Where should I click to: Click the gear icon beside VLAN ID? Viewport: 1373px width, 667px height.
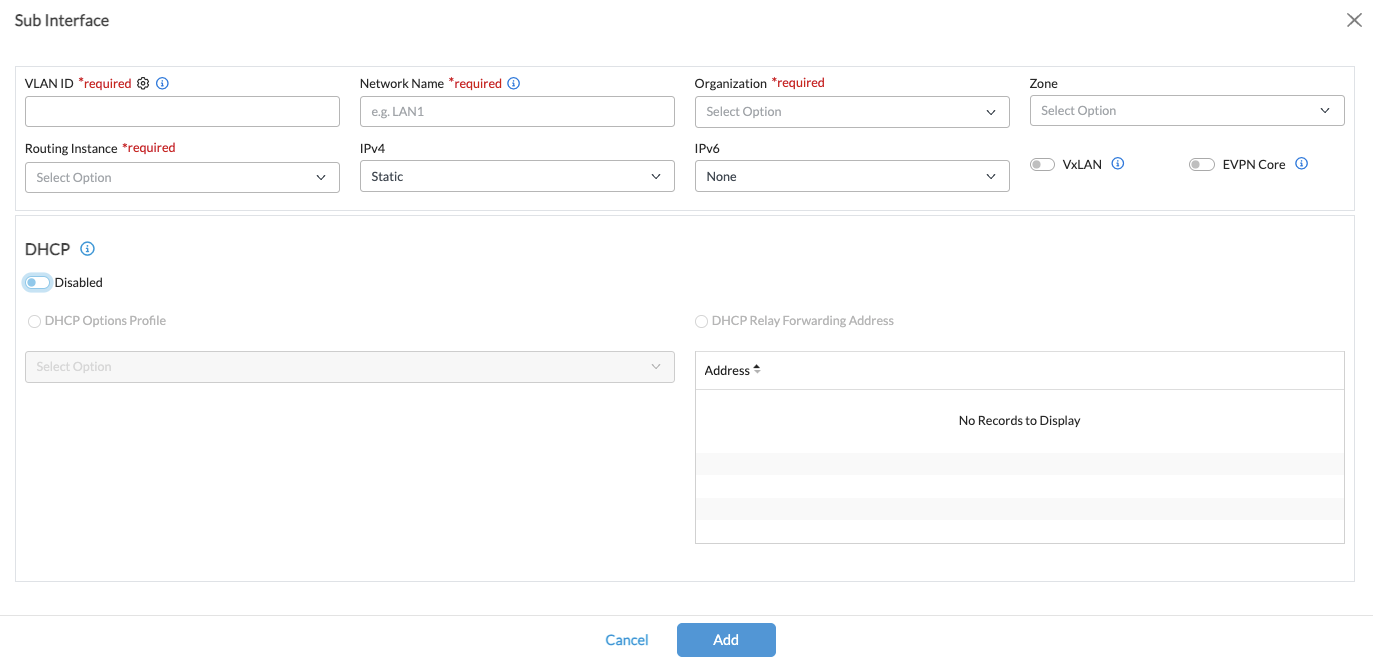tap(143, 84)
